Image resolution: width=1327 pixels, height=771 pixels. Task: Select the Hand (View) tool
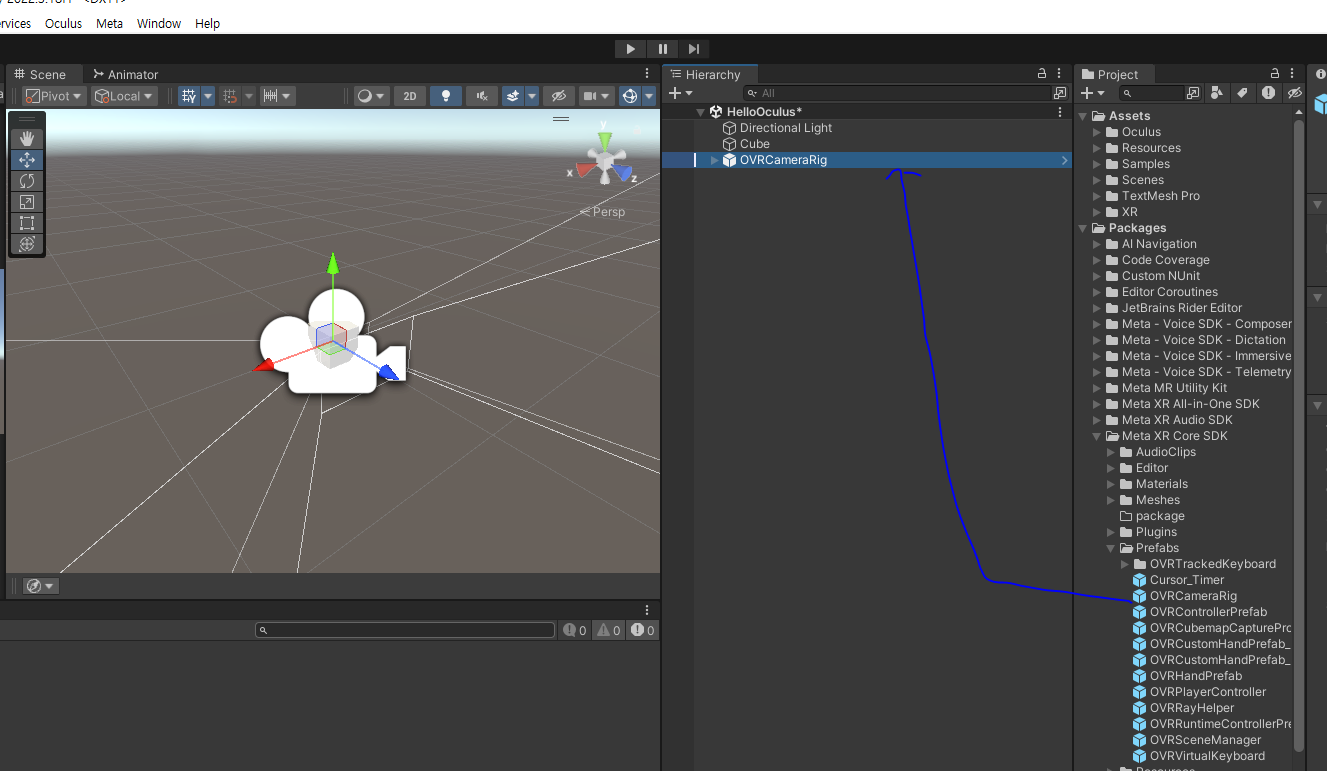click(x=27, y=138)
